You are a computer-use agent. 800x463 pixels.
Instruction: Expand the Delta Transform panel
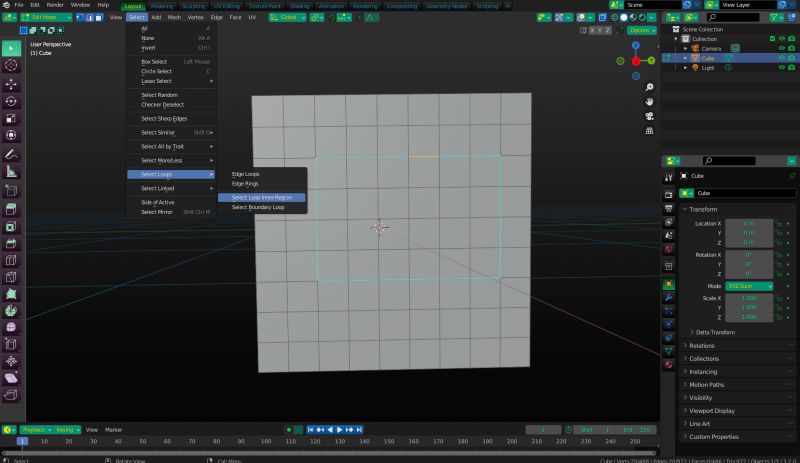coord(692,332)
